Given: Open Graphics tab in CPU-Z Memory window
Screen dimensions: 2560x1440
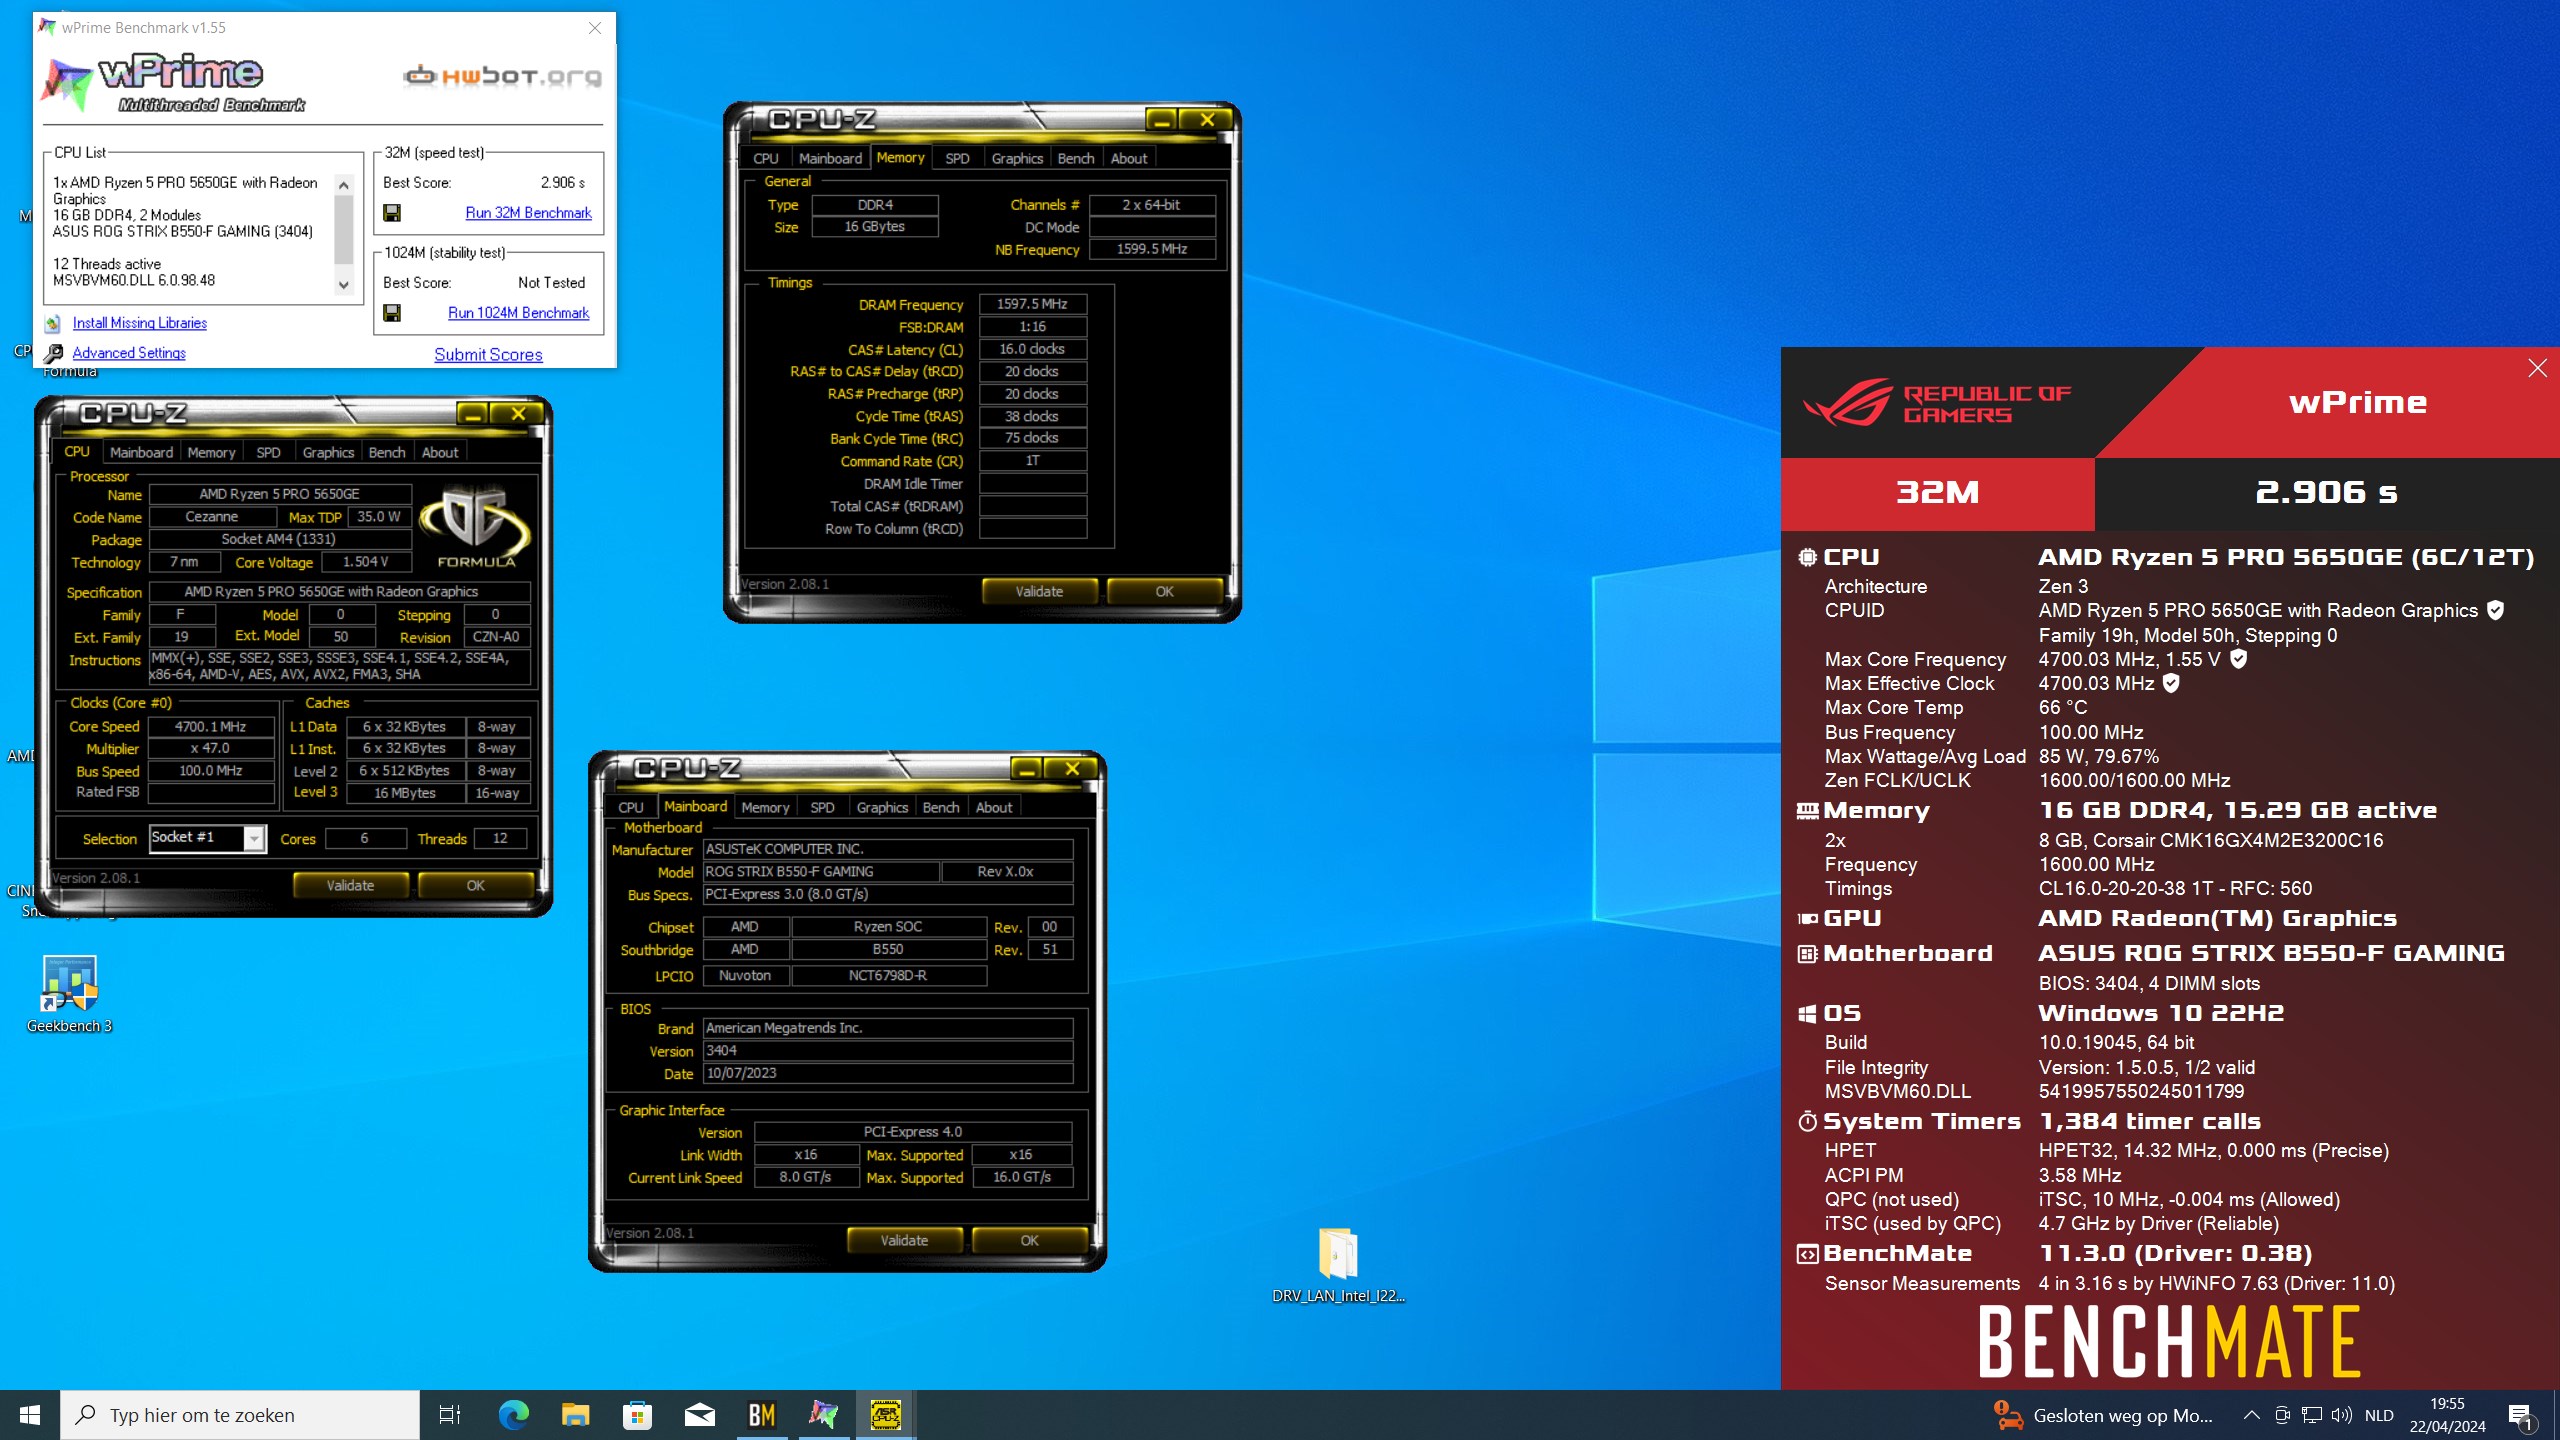Looking at the screenshot, I should 1017,158.
